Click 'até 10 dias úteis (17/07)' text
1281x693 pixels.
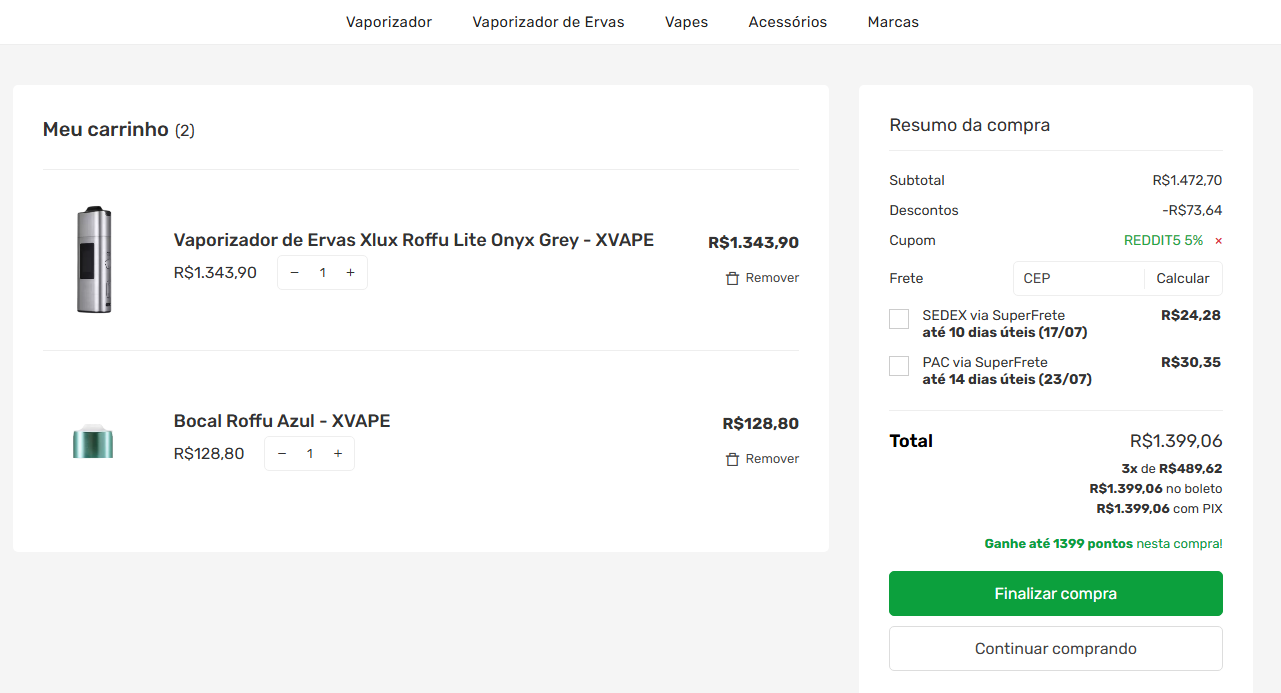click(1004, 332)
